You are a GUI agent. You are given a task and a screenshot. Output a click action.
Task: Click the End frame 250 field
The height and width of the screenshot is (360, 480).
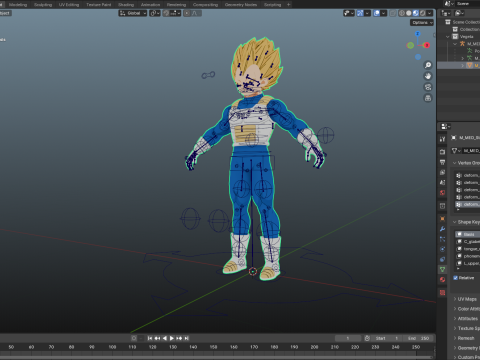tap(418, 338)
